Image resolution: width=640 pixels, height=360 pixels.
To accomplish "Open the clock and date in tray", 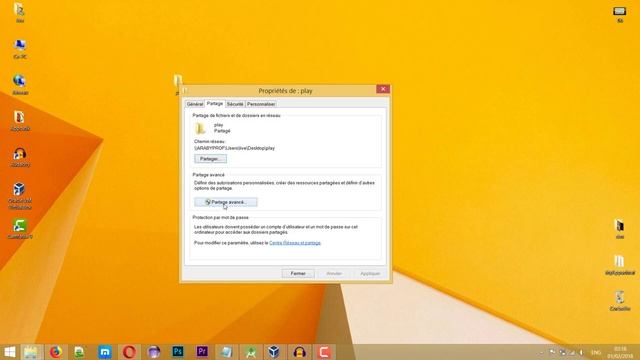I will (x=620, y=352).
